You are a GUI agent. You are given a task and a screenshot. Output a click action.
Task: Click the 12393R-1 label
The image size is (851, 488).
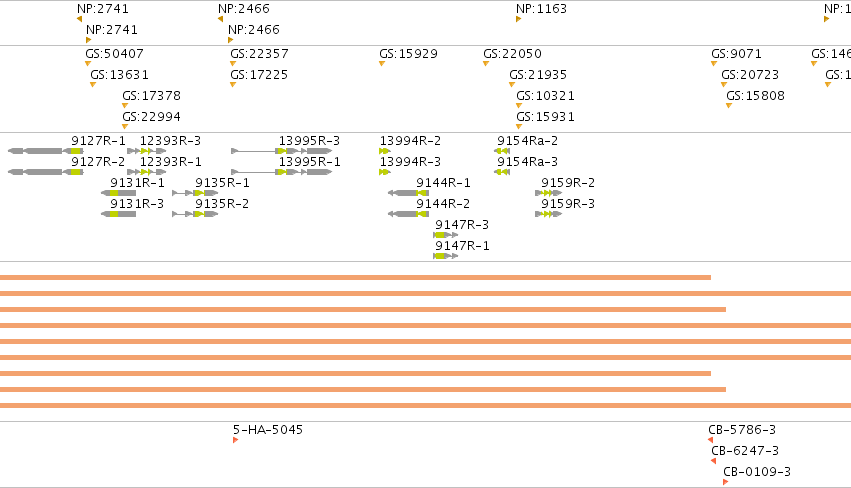[170, 162]
